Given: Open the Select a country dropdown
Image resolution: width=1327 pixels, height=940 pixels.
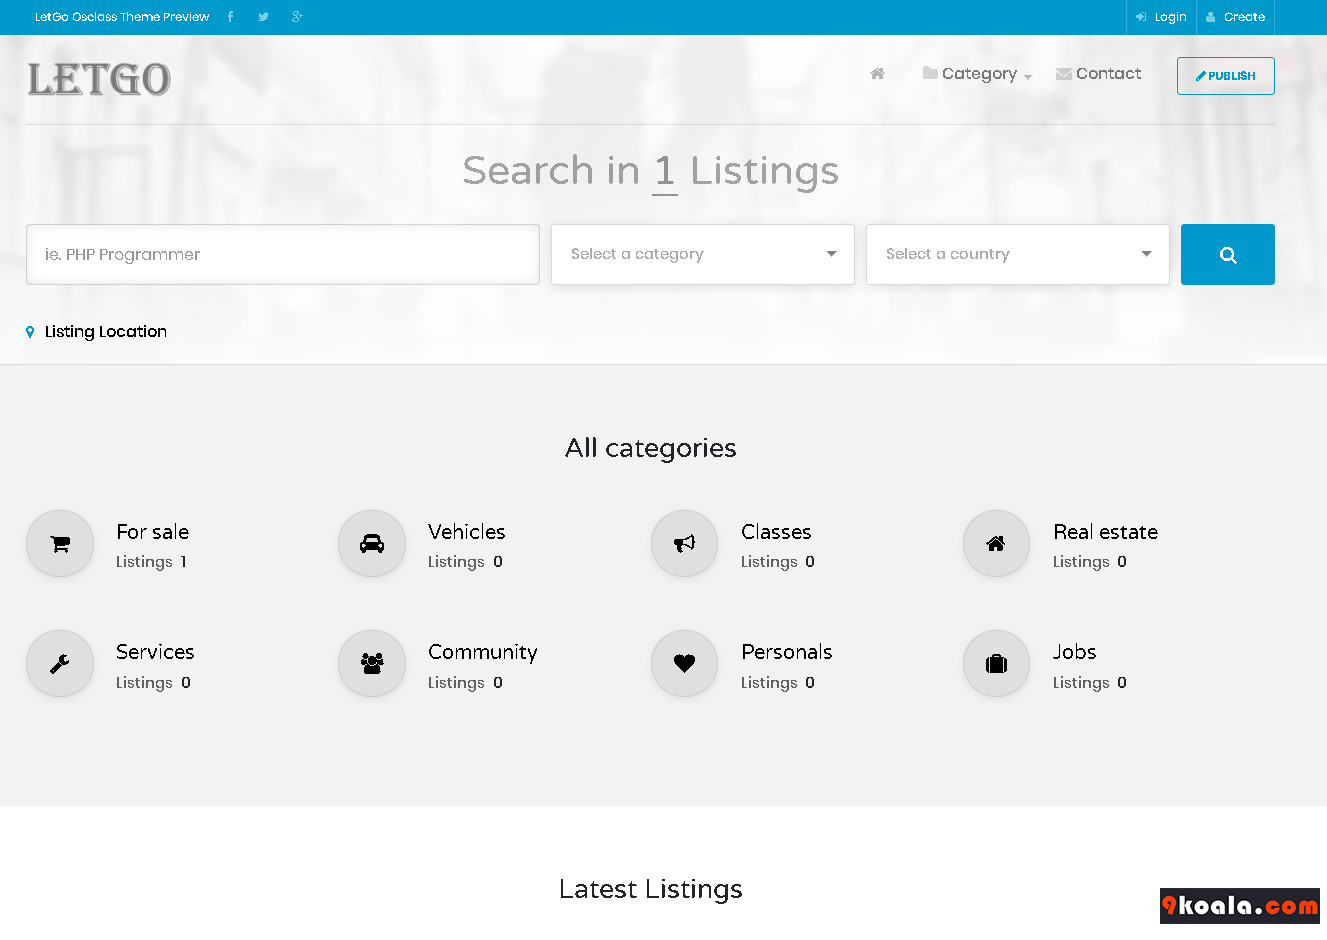Looking at the screenshot, I should coord(1017,254).
